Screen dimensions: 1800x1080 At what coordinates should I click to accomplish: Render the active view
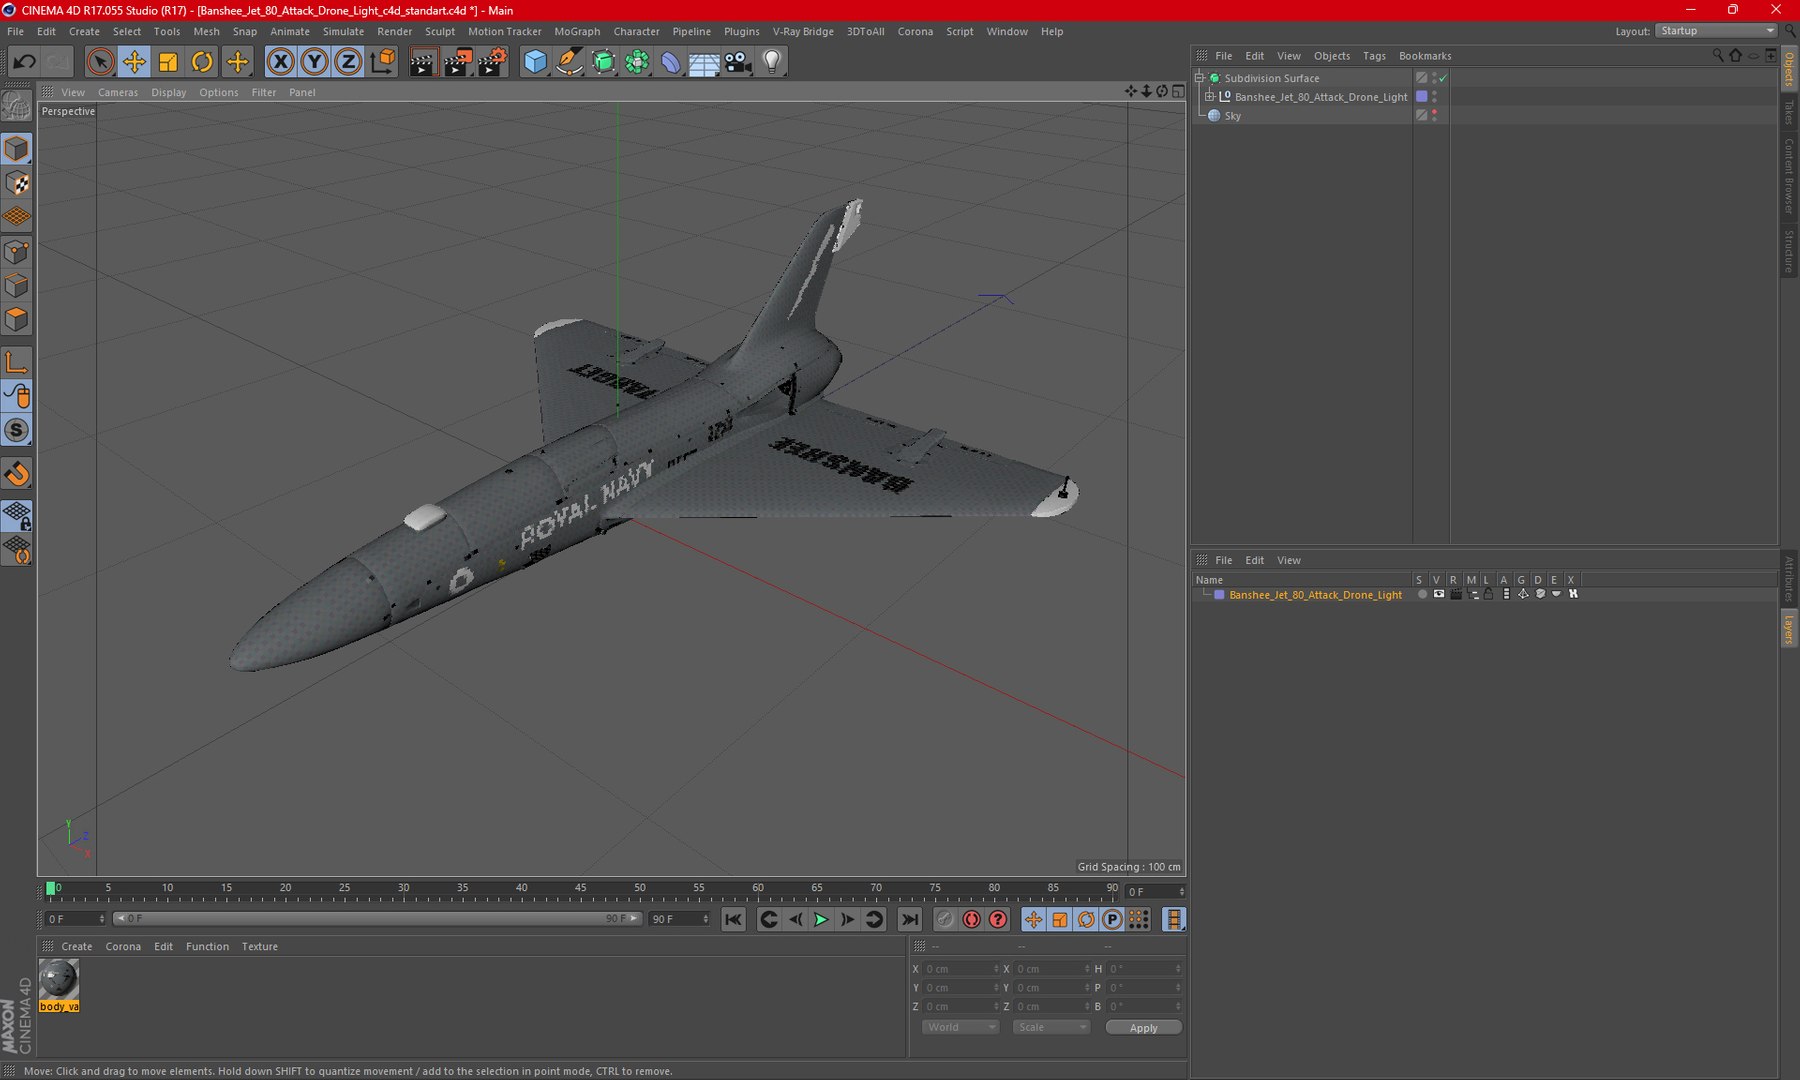pyautogui.click(x=423, y=62)
